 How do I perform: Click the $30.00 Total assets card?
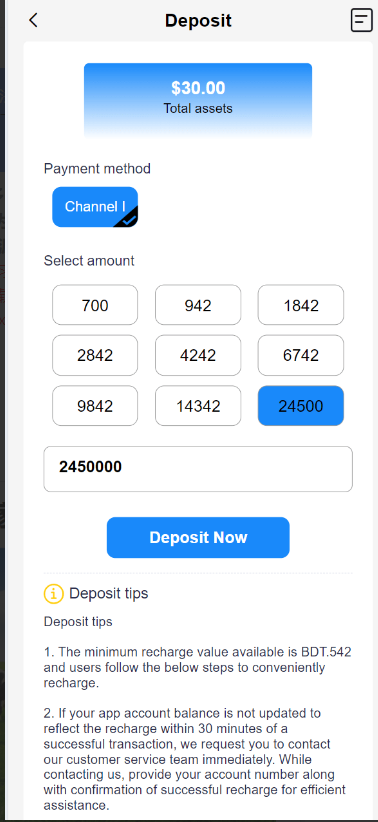pos(198,101)
